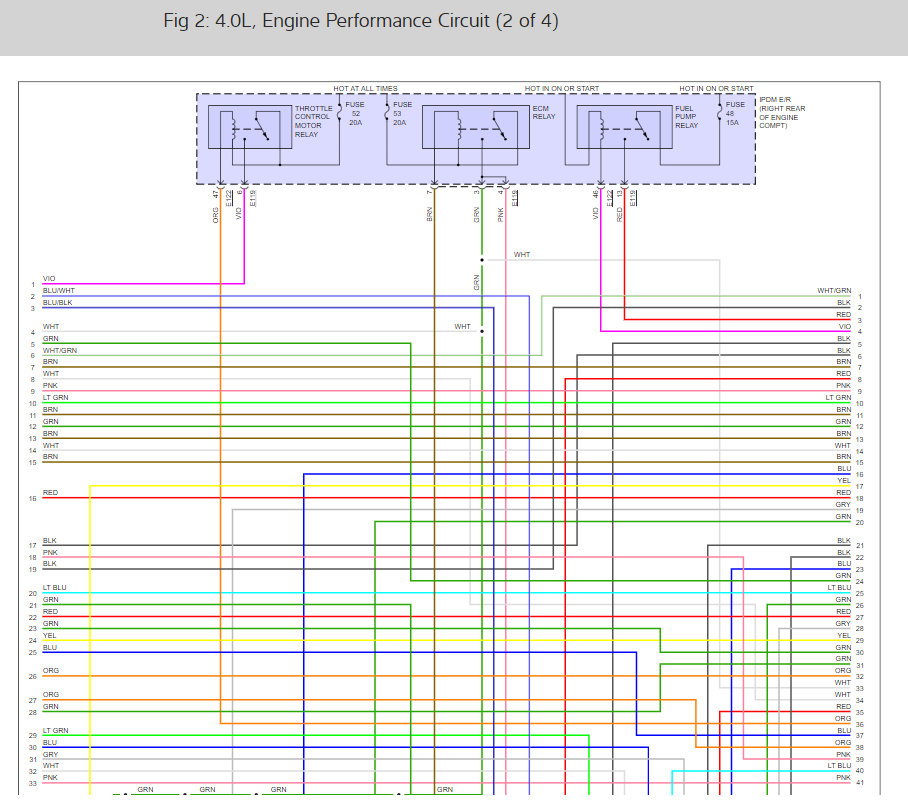
Task: Click the HOT AT ALL TIMES text
Action: 365,89
